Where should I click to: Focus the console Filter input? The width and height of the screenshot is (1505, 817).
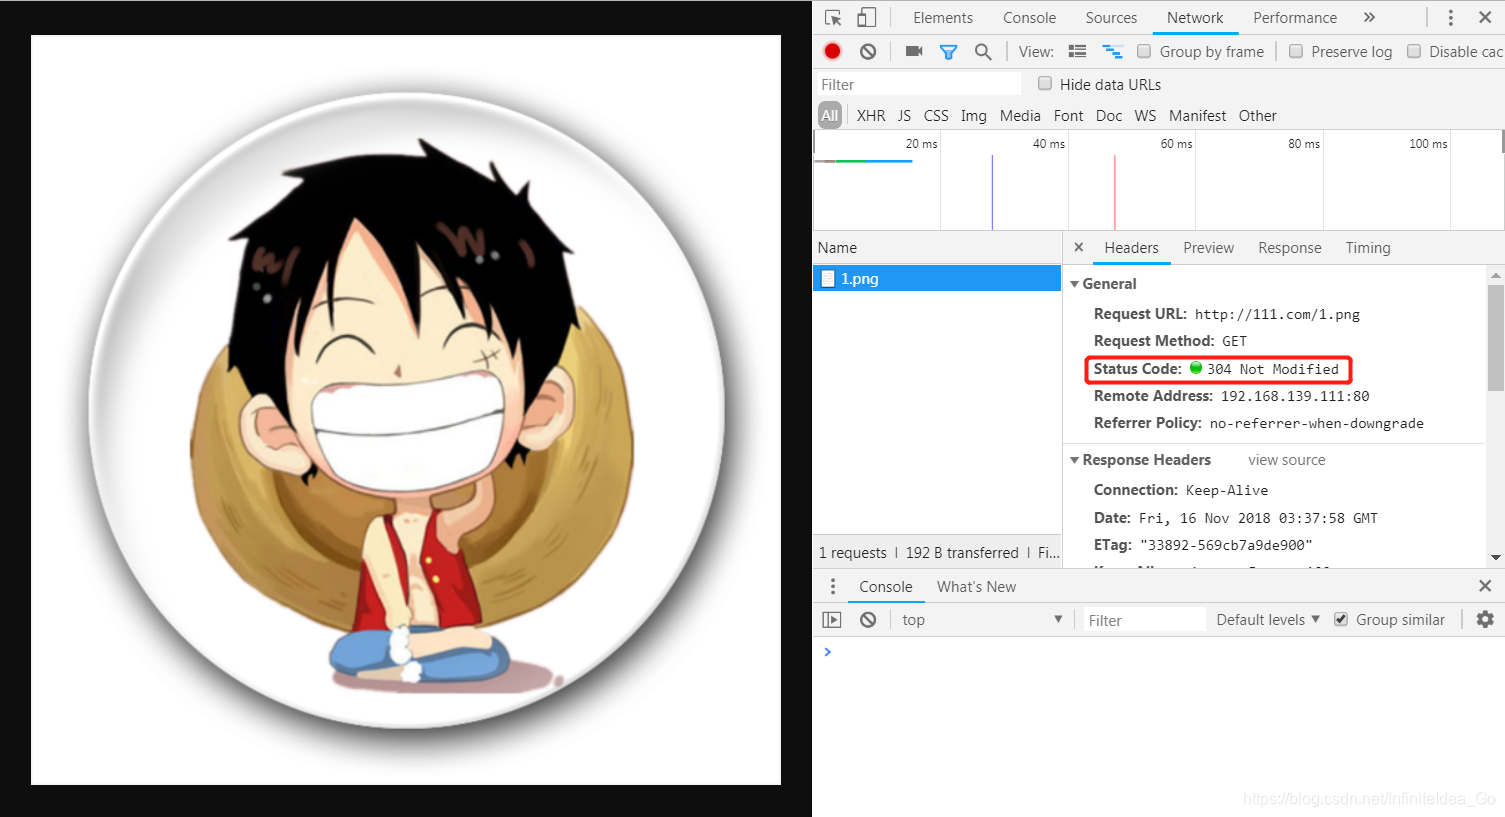coord(1144,620)
